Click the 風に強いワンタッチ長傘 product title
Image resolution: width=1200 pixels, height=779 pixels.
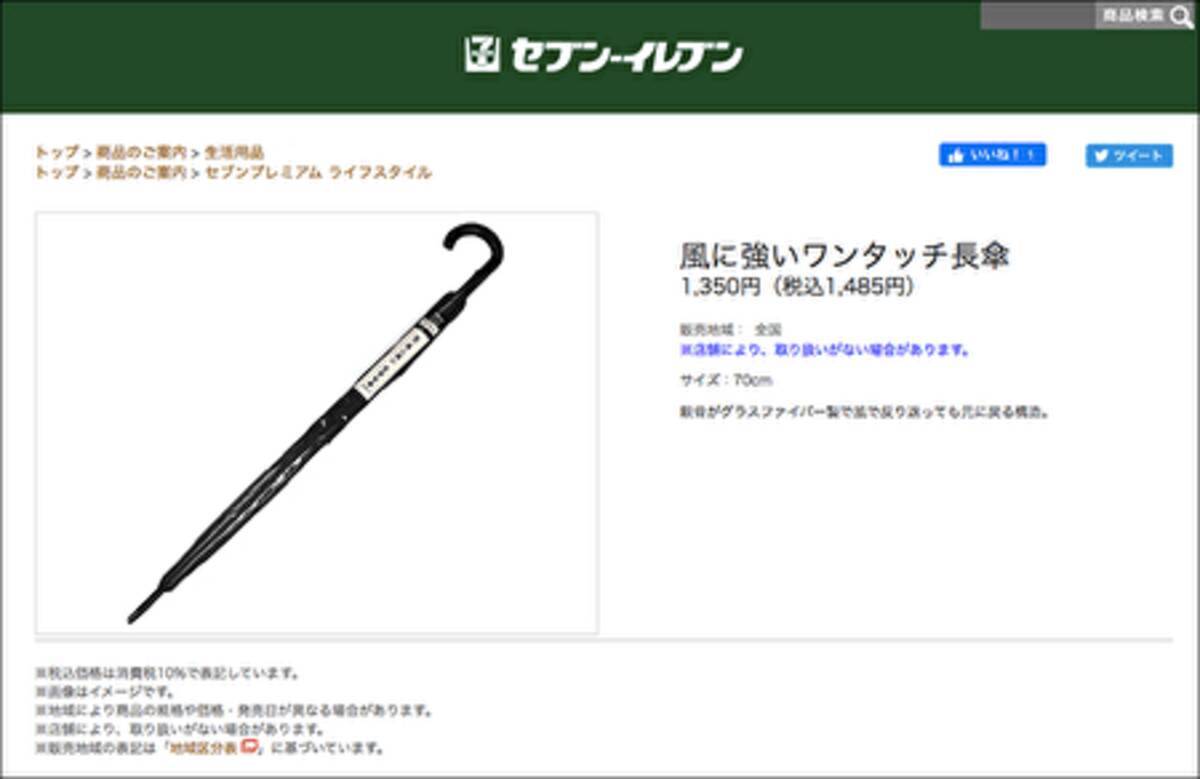tap(844, 255)
